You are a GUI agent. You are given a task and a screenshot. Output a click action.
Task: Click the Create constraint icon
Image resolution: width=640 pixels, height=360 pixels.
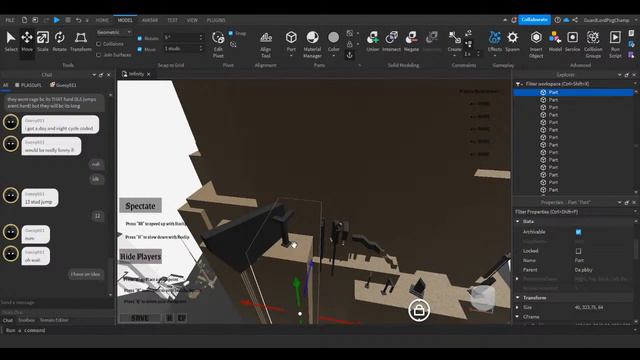point(454,41)
